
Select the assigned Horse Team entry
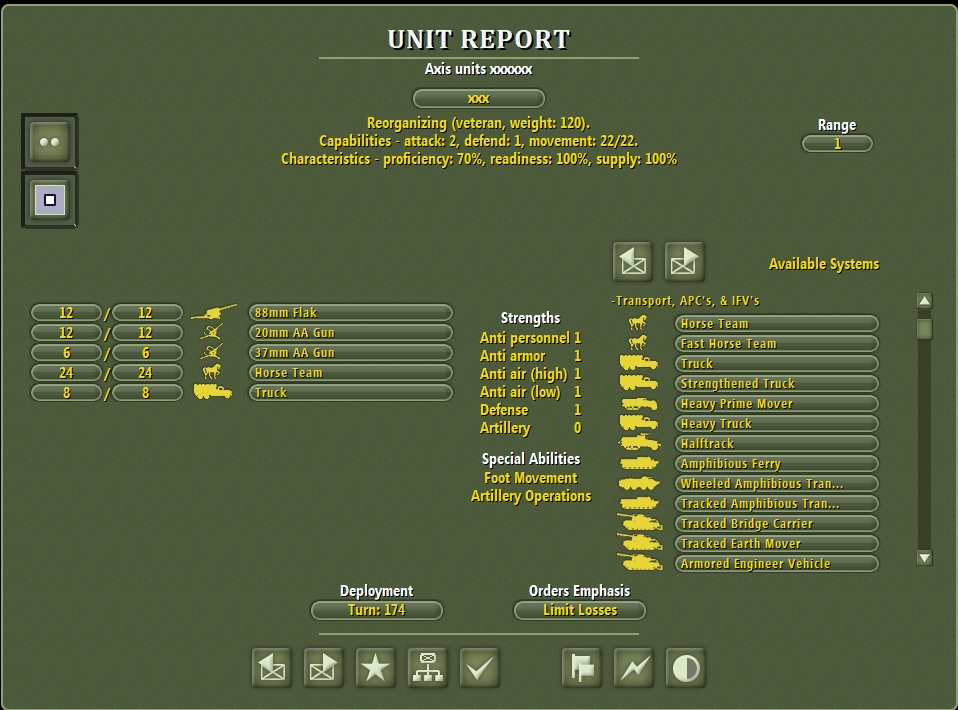[x=351, y=372]
